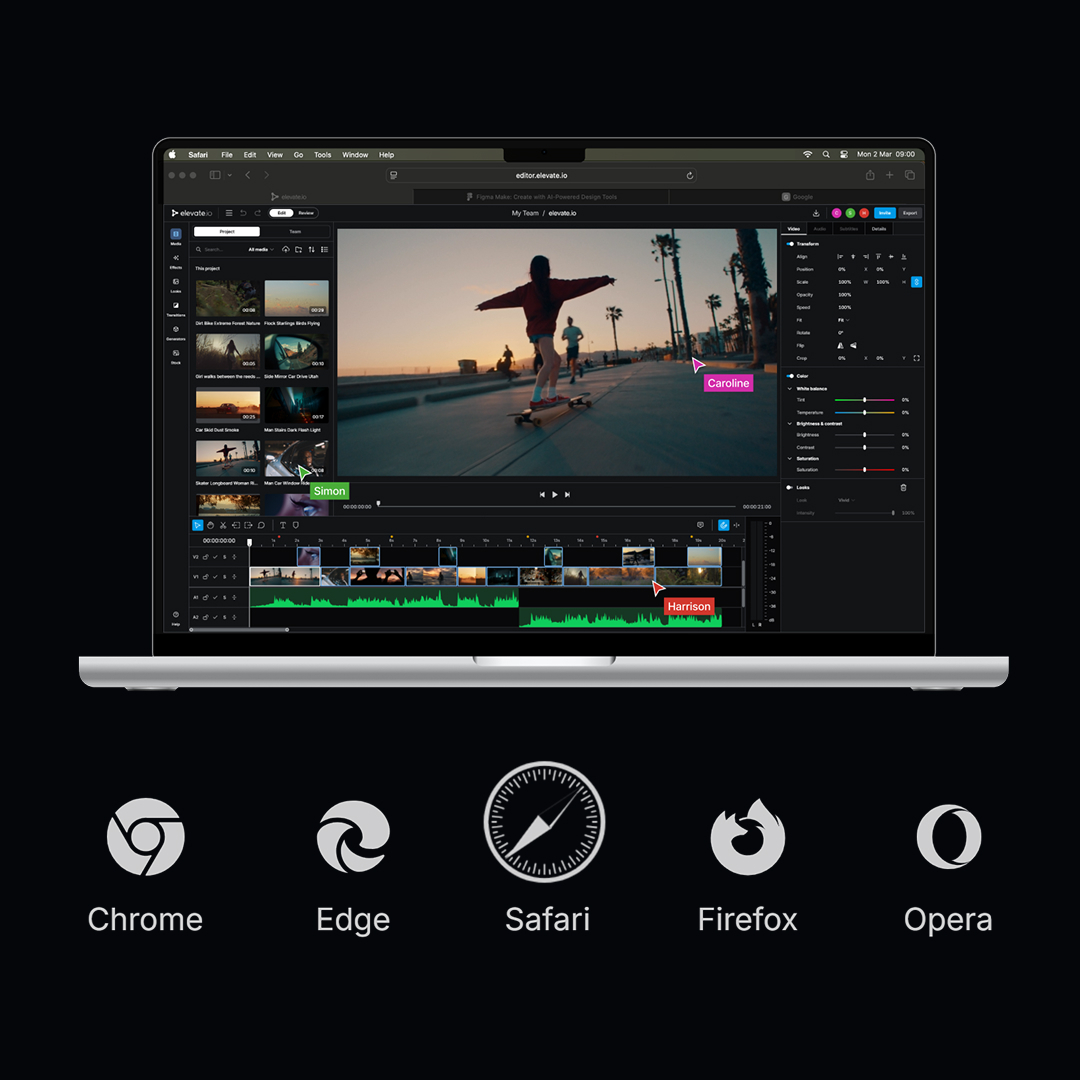Toggle lock on track V2

205,557
